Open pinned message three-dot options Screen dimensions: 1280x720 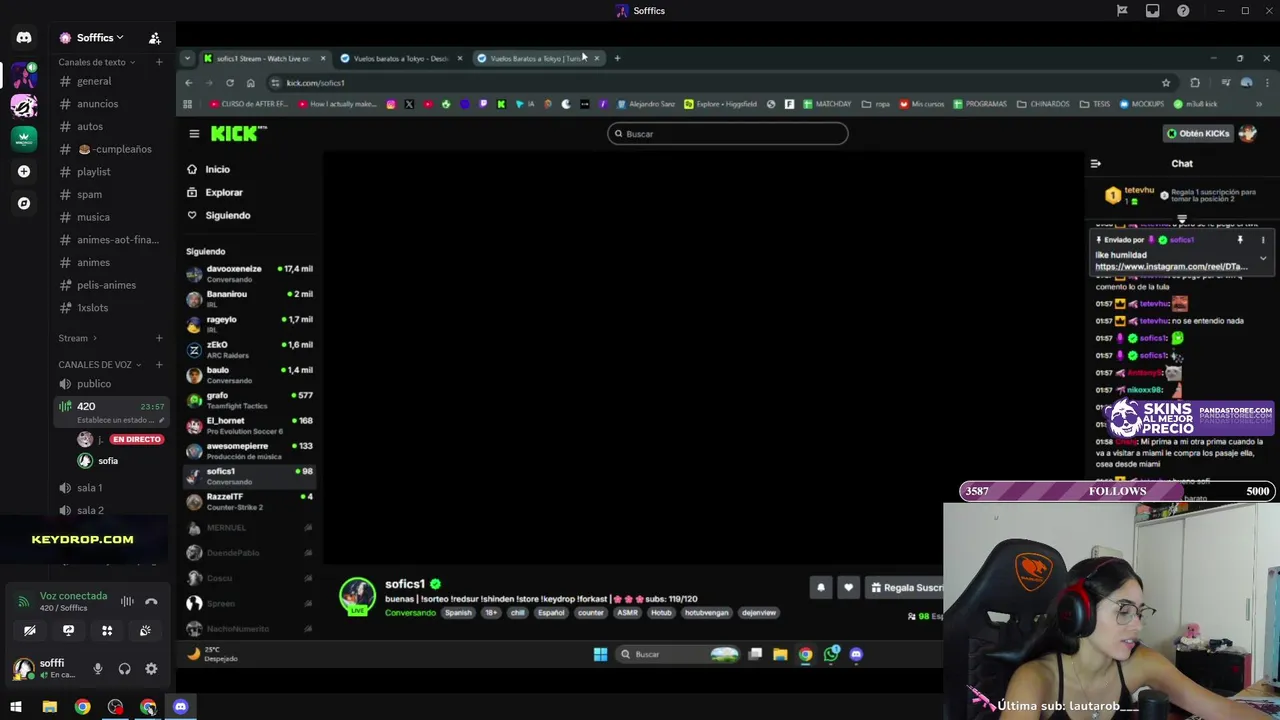coord(1263,240)
